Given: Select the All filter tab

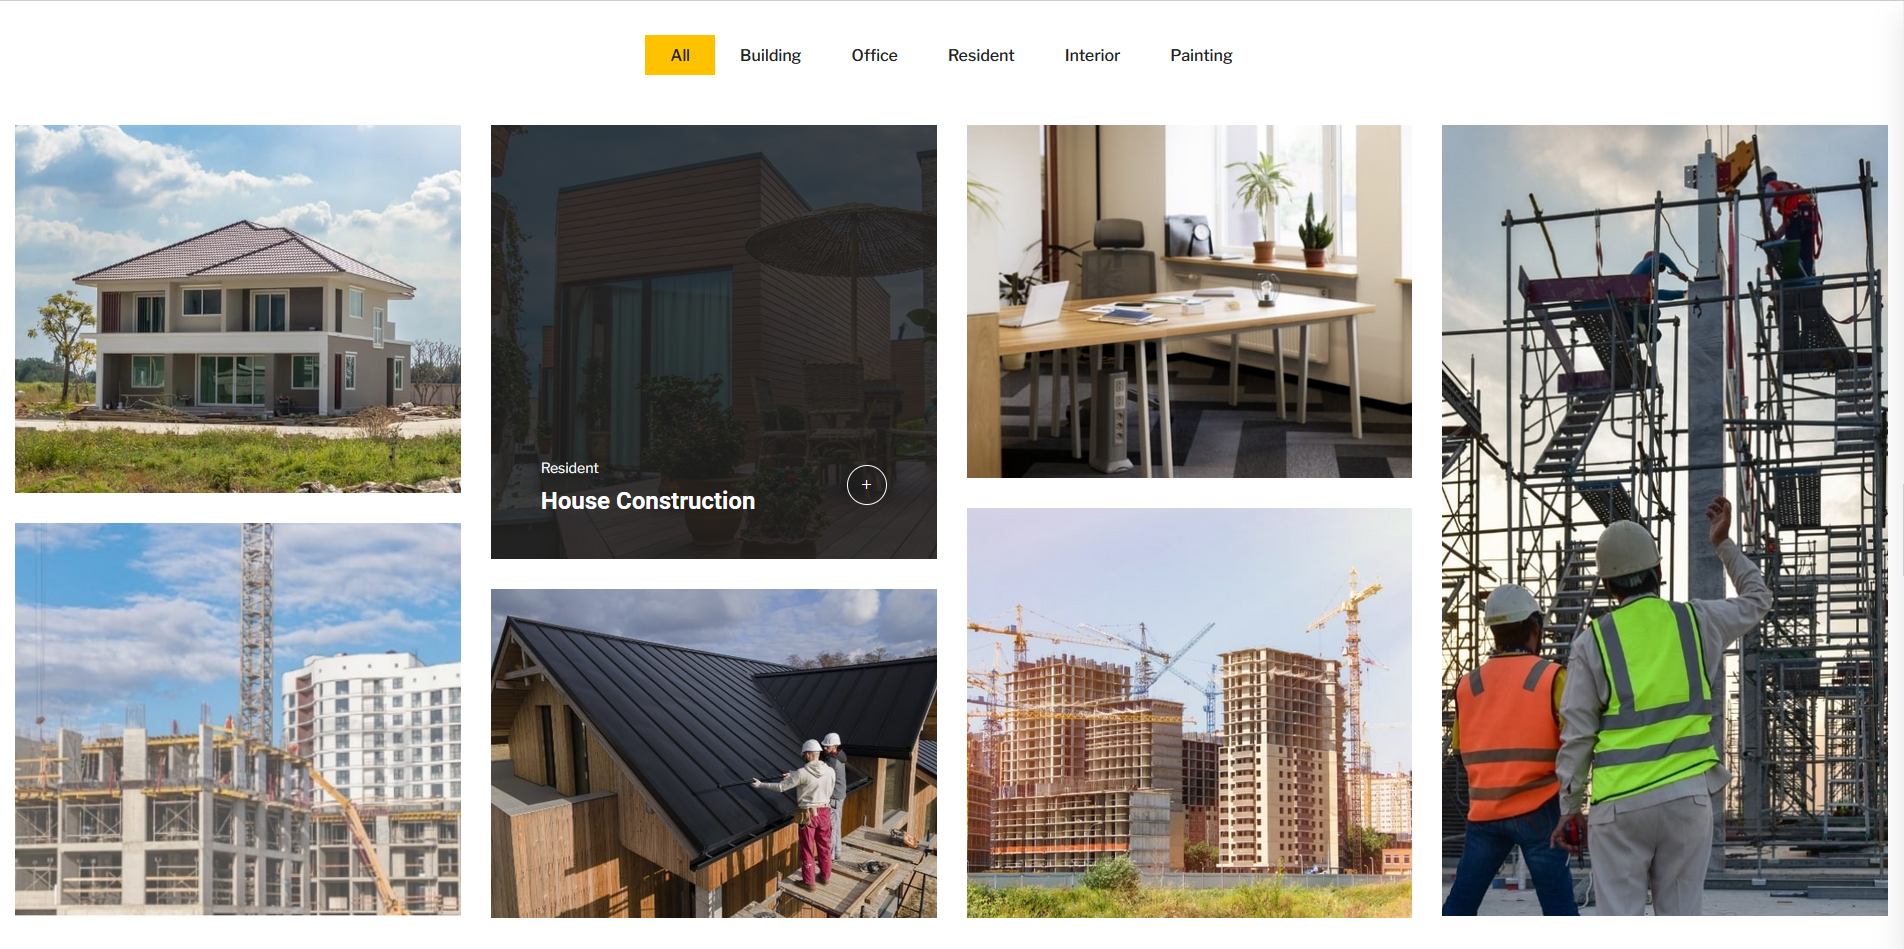Looking at the screenshot, I should pyautogui.click(x=680, y=55).
